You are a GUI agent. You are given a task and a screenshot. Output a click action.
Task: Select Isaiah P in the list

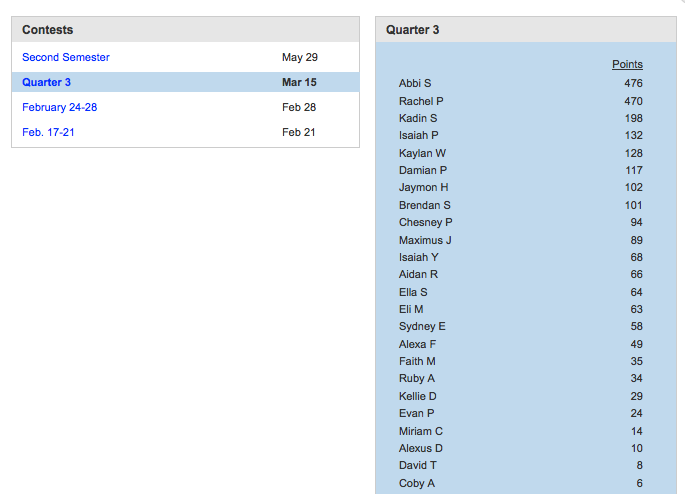pyautogui.click(x=419, y=135)
